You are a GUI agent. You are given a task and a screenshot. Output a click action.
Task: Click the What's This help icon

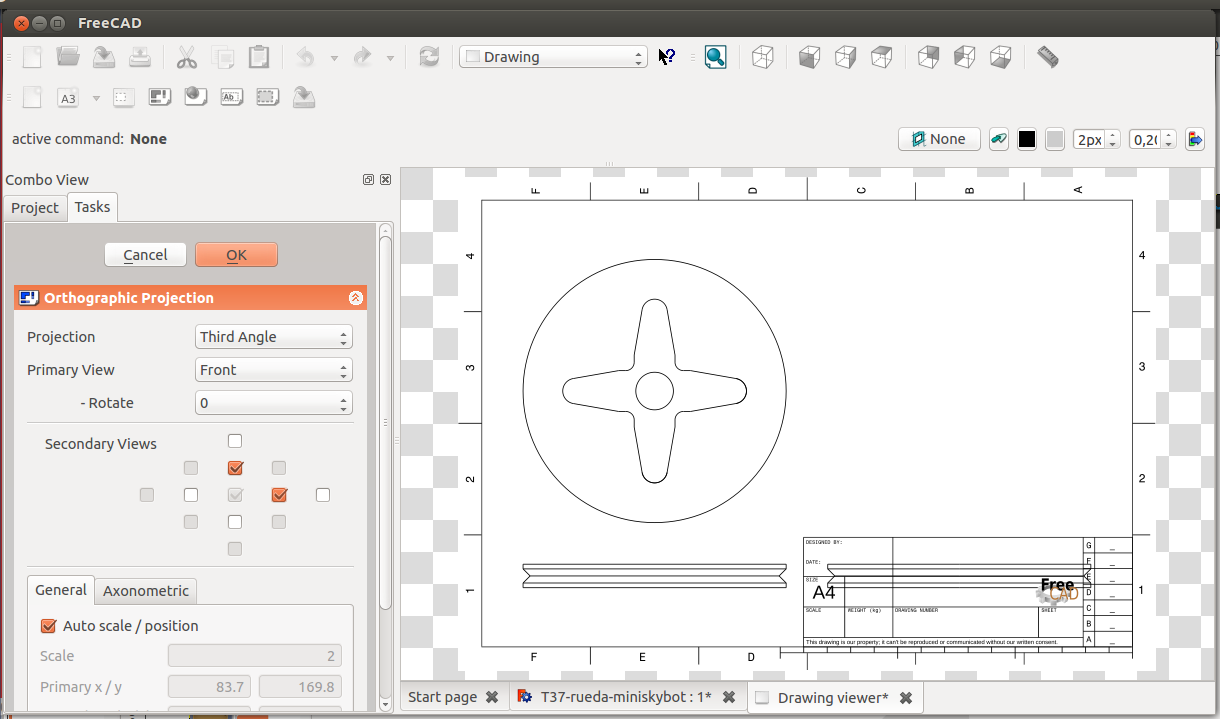(x=666, y=57)
